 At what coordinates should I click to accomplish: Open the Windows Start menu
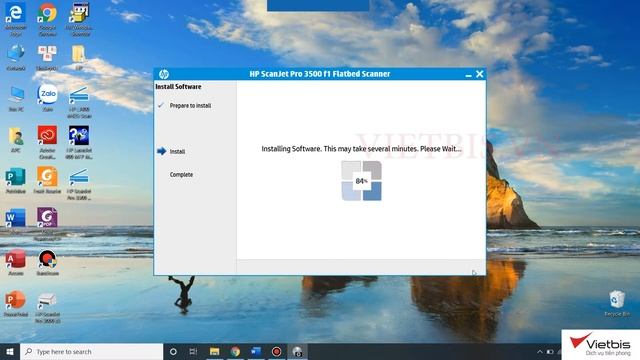pyautogui.click(x=10, y=351)
